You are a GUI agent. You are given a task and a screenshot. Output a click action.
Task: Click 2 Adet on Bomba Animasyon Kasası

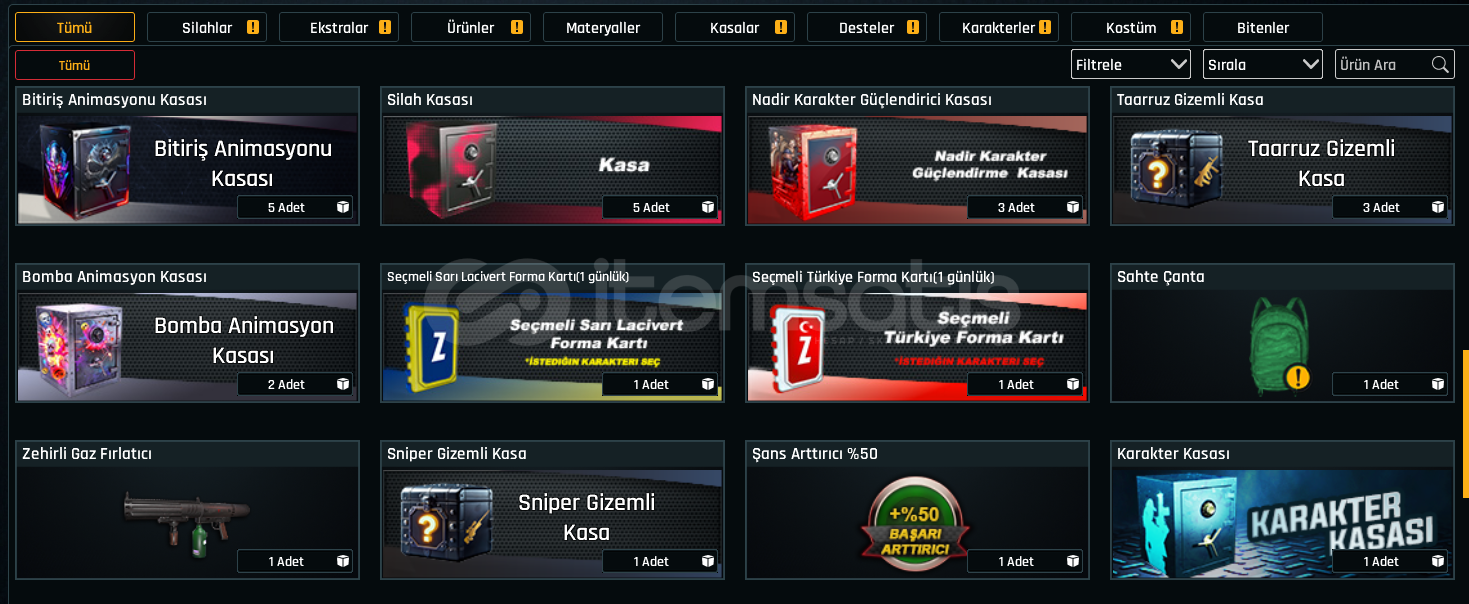click(295, 384)
